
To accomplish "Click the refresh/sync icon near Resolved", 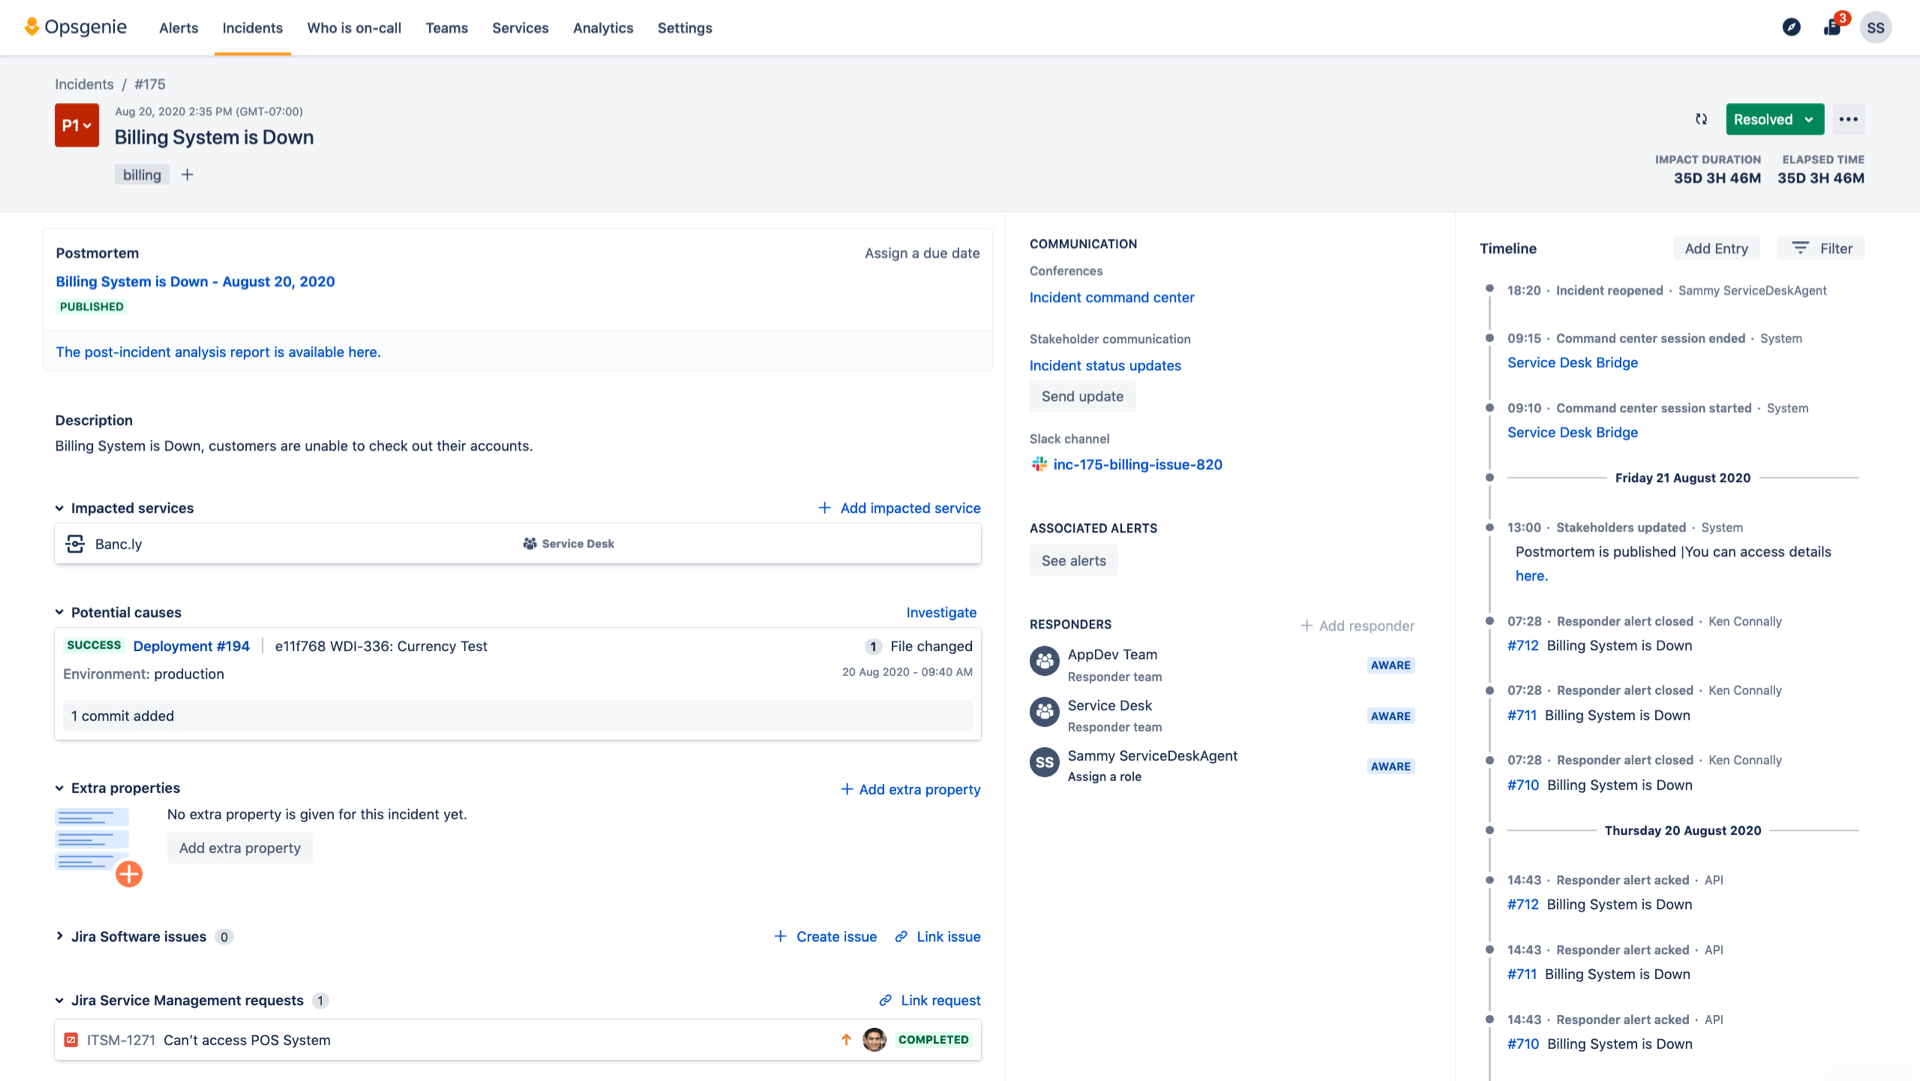I will point(1701,120).
